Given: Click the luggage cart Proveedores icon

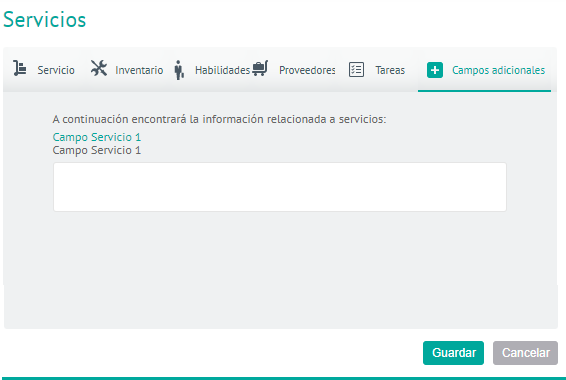Looking at the screenshot, I should point(260,68).
